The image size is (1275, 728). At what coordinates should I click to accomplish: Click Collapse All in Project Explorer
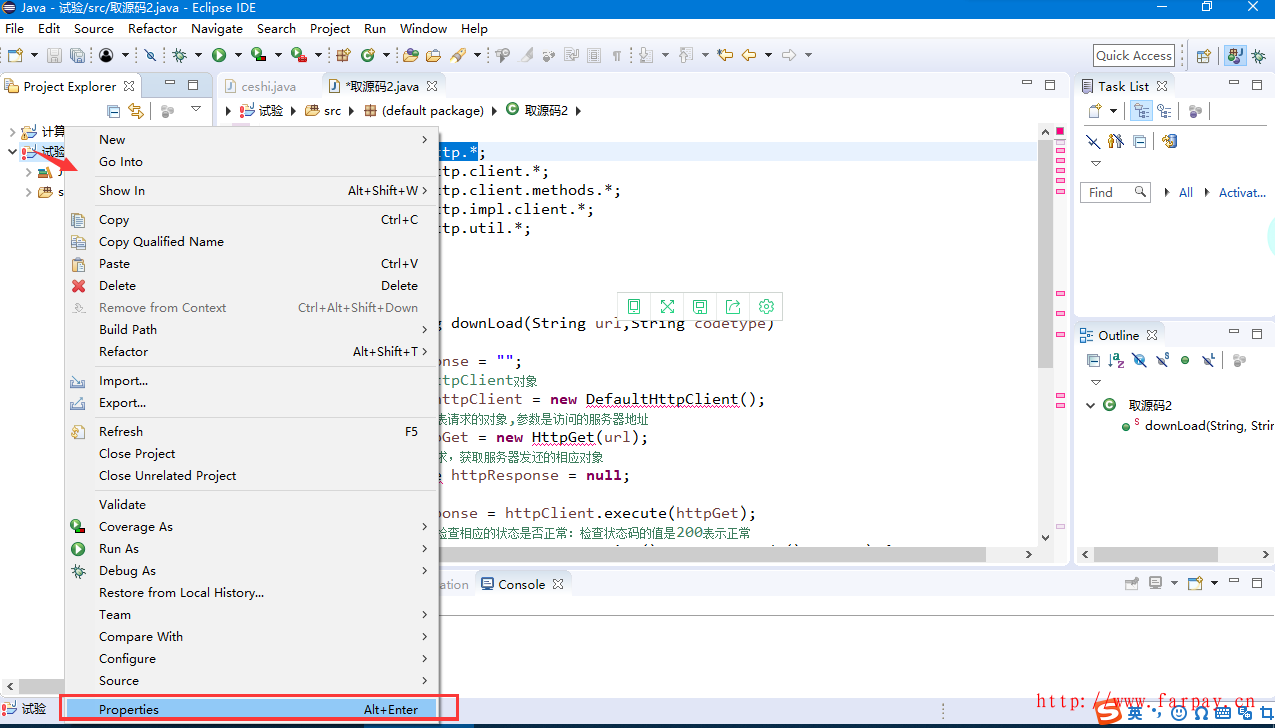[x=113, y=111]
